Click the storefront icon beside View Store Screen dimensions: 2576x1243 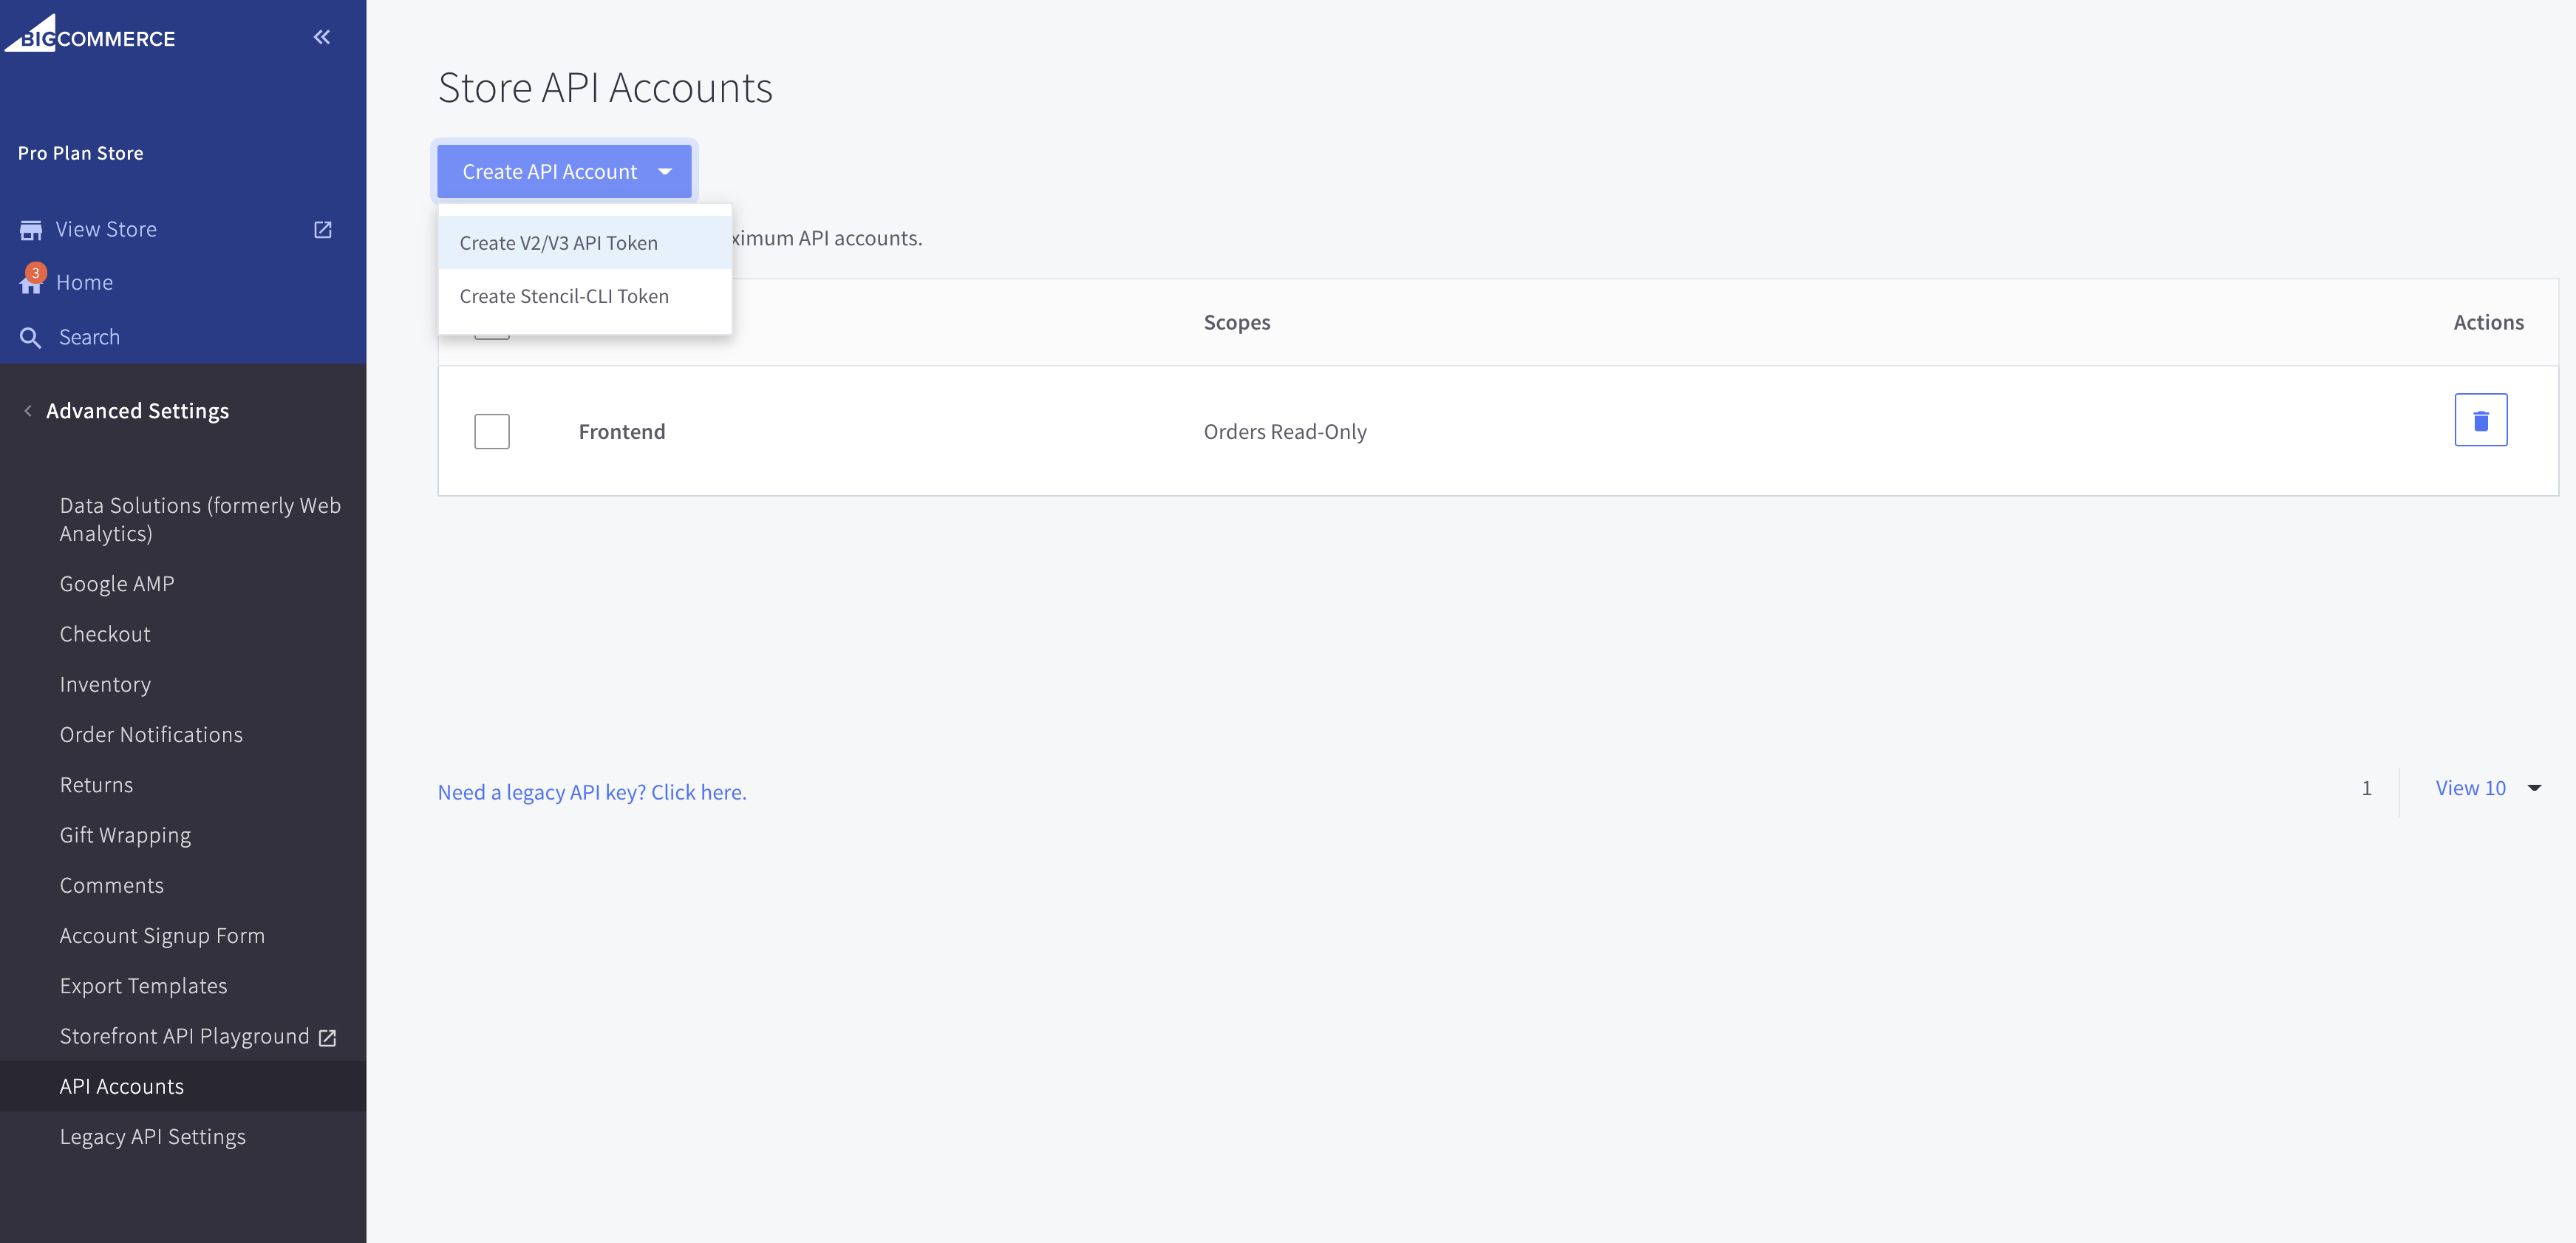tap(31, 230)
